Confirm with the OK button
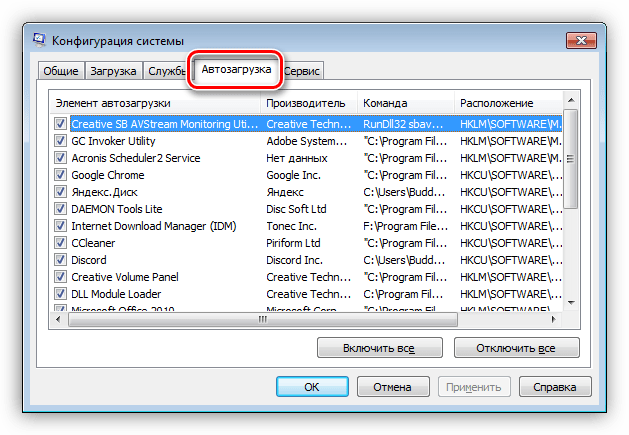Screen dimensions: 629x435 (x=312, y=387)
